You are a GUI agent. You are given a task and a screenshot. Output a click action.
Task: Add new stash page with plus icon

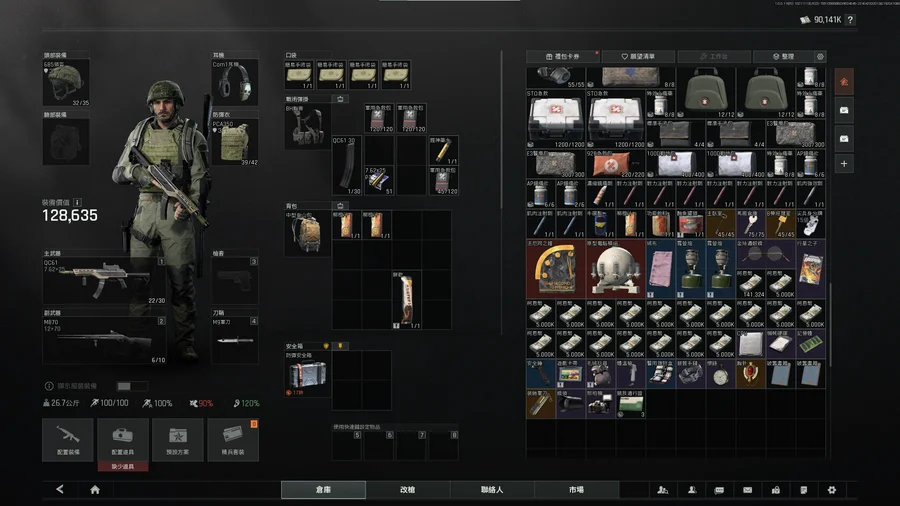844,164
